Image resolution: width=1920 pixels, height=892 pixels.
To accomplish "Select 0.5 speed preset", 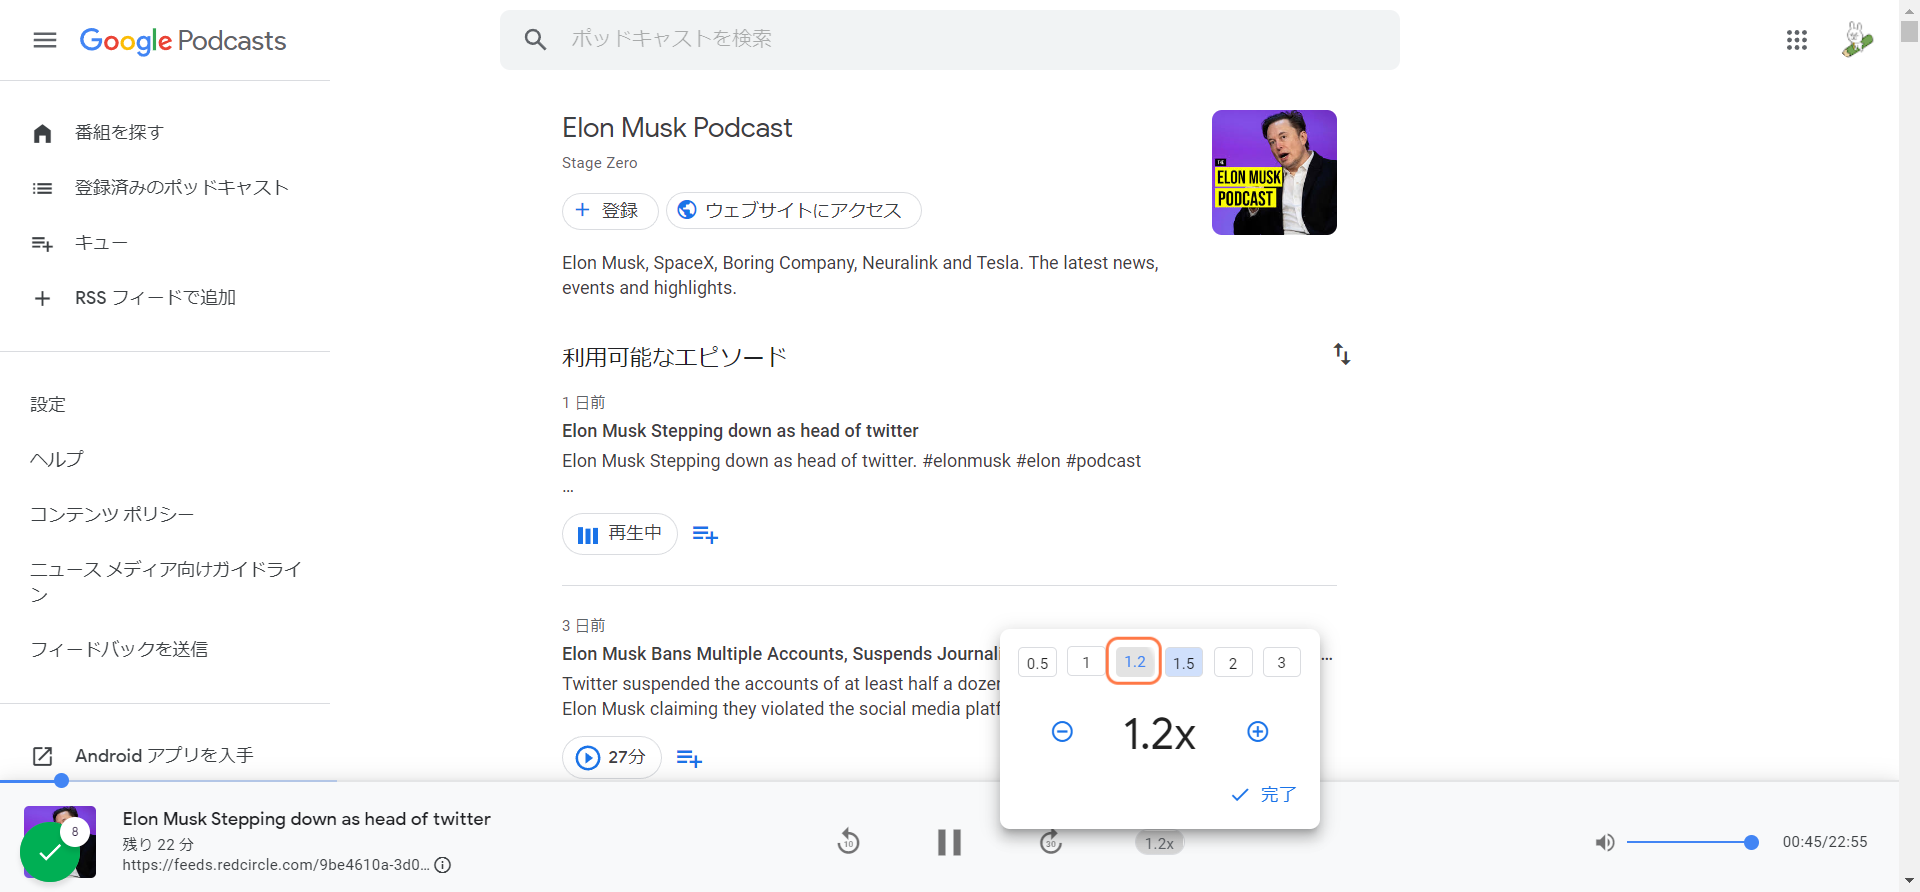I will (x=1037, y=663).
